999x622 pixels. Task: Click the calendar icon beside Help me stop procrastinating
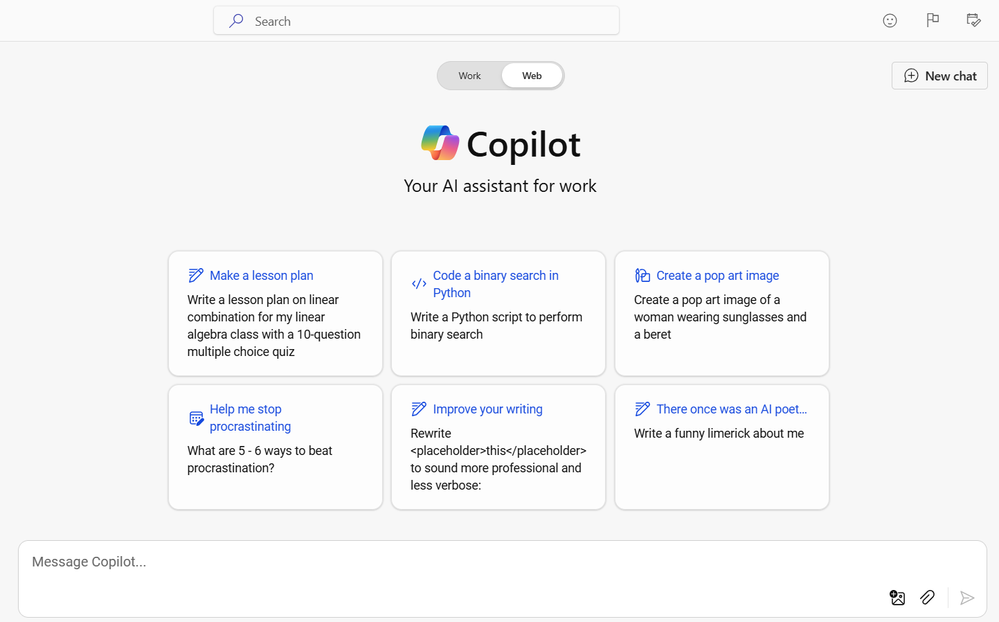(196, 418)
